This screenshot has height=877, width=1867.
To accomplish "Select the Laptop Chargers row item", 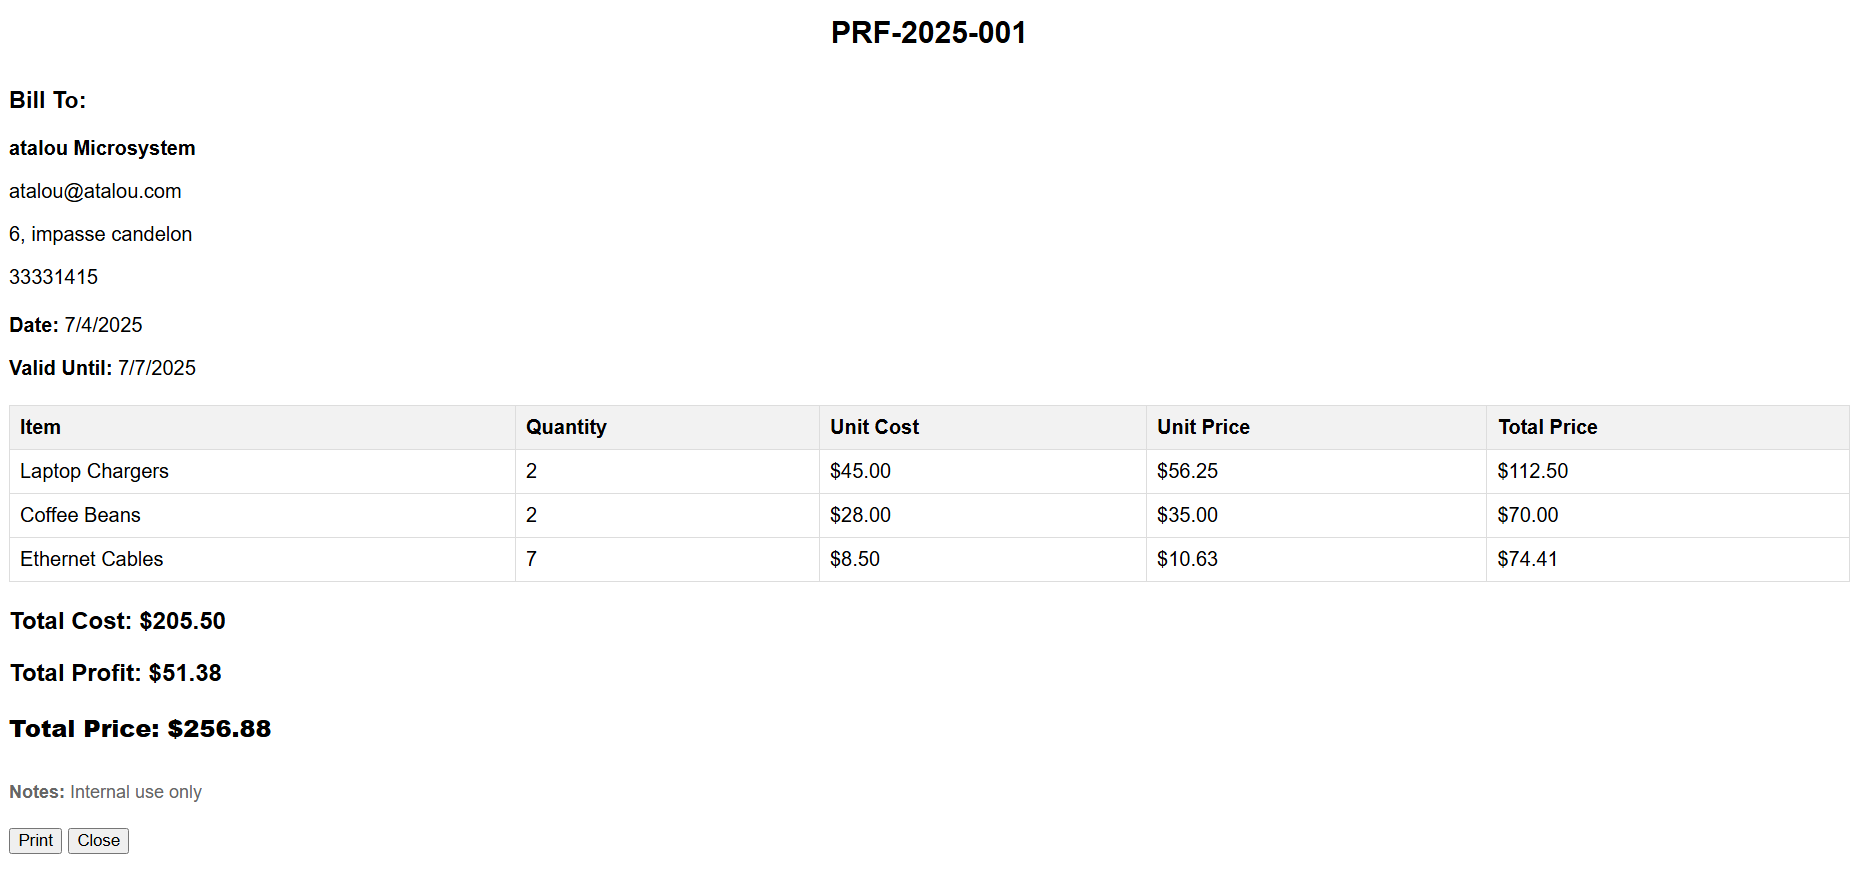I will coord(94,471).
